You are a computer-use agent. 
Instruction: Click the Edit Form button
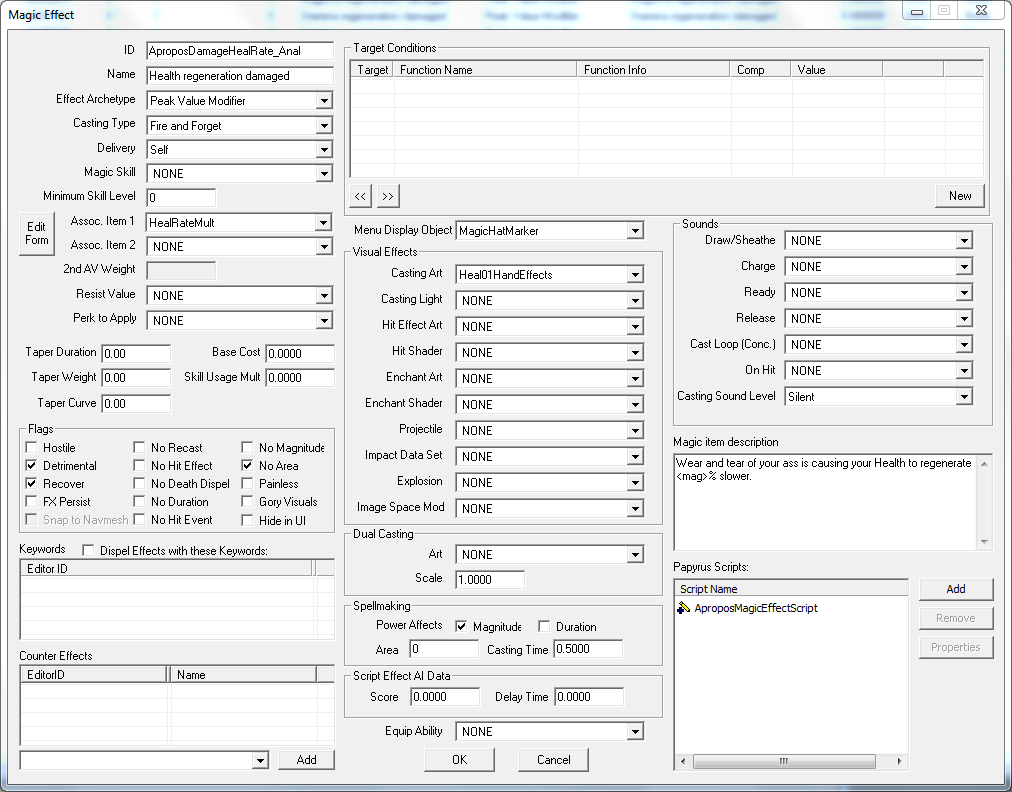(37, 234)
